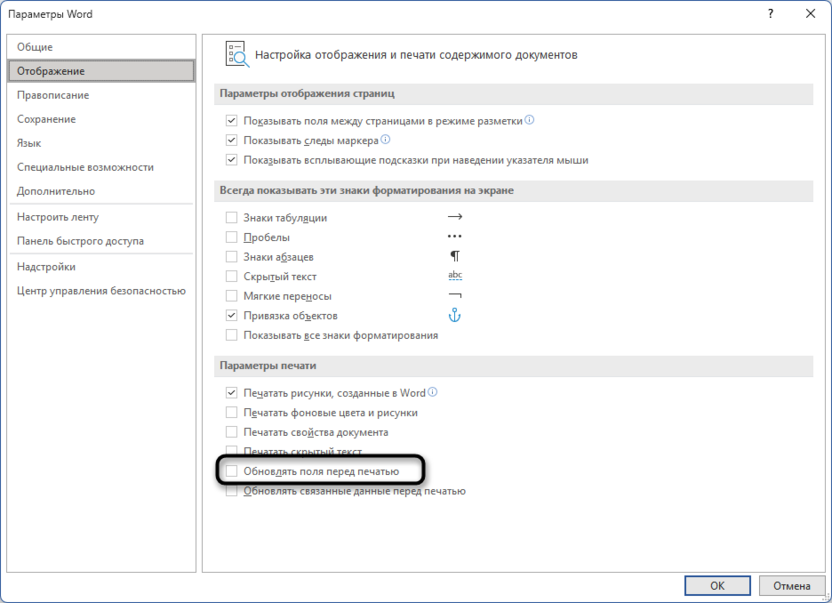Switch to the 'Дополнительно' category
The width and height of the screenshot is (832, 603).
[58, 192]
